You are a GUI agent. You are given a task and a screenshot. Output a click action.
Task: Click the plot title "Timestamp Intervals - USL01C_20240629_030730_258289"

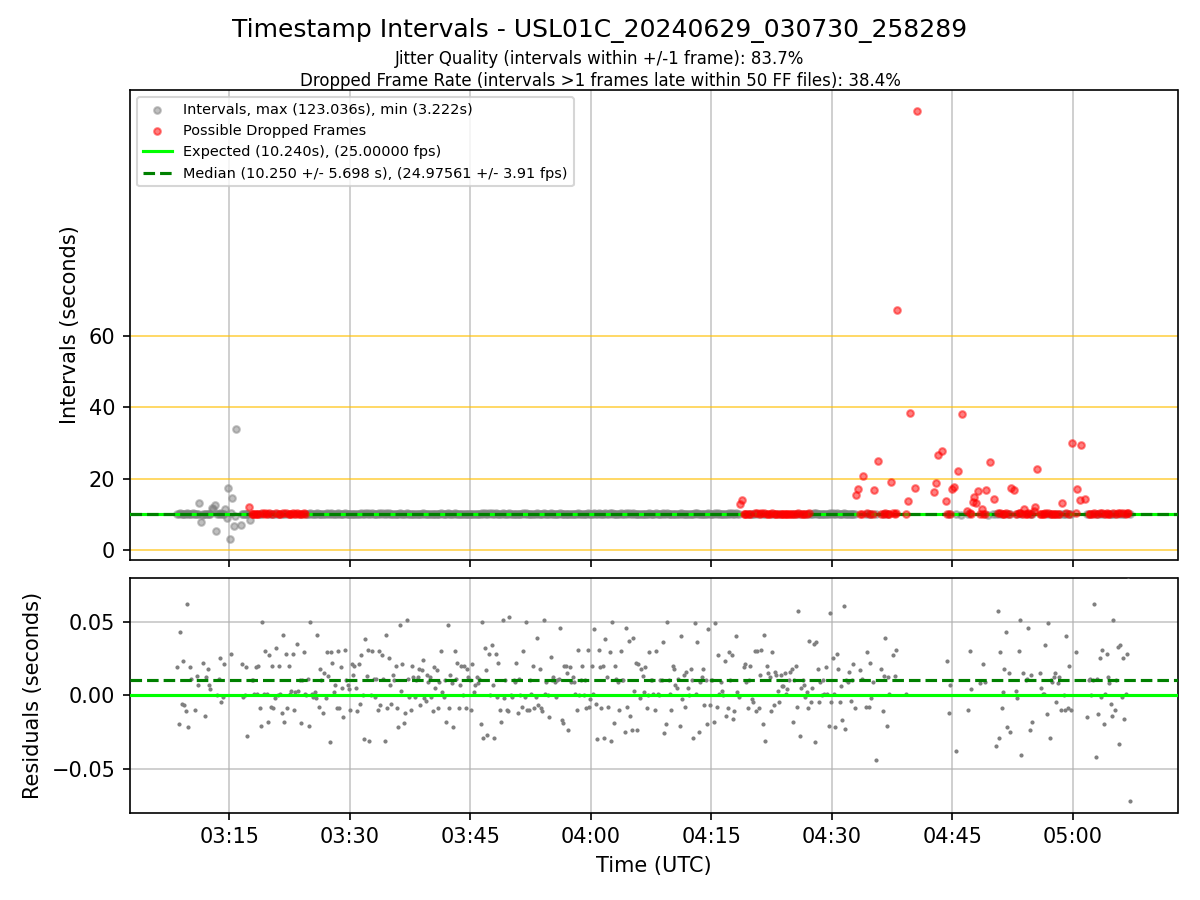(x=599, y=29)
